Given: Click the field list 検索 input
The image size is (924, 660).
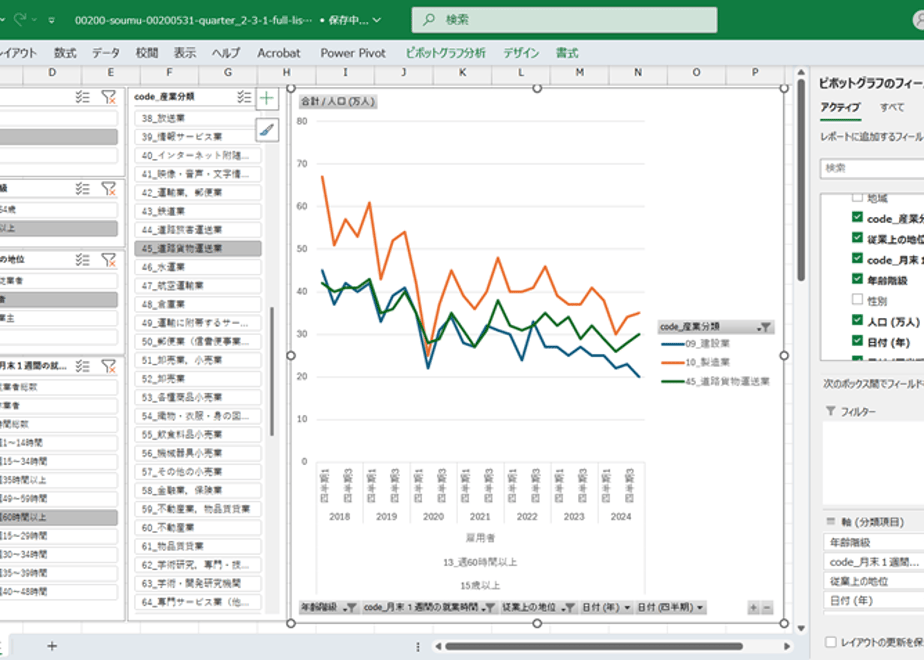Looking at the screenshot, I should 872,169.
